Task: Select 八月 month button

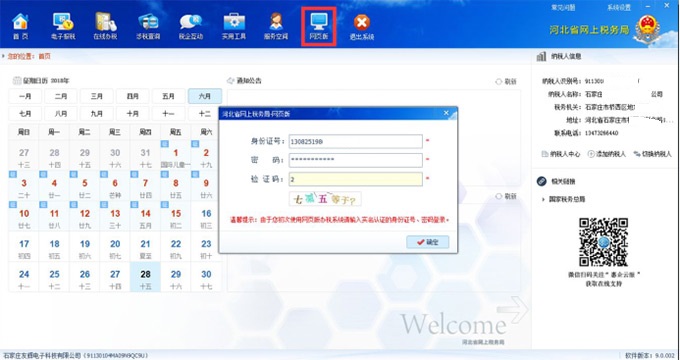Action: click(61, 114)
